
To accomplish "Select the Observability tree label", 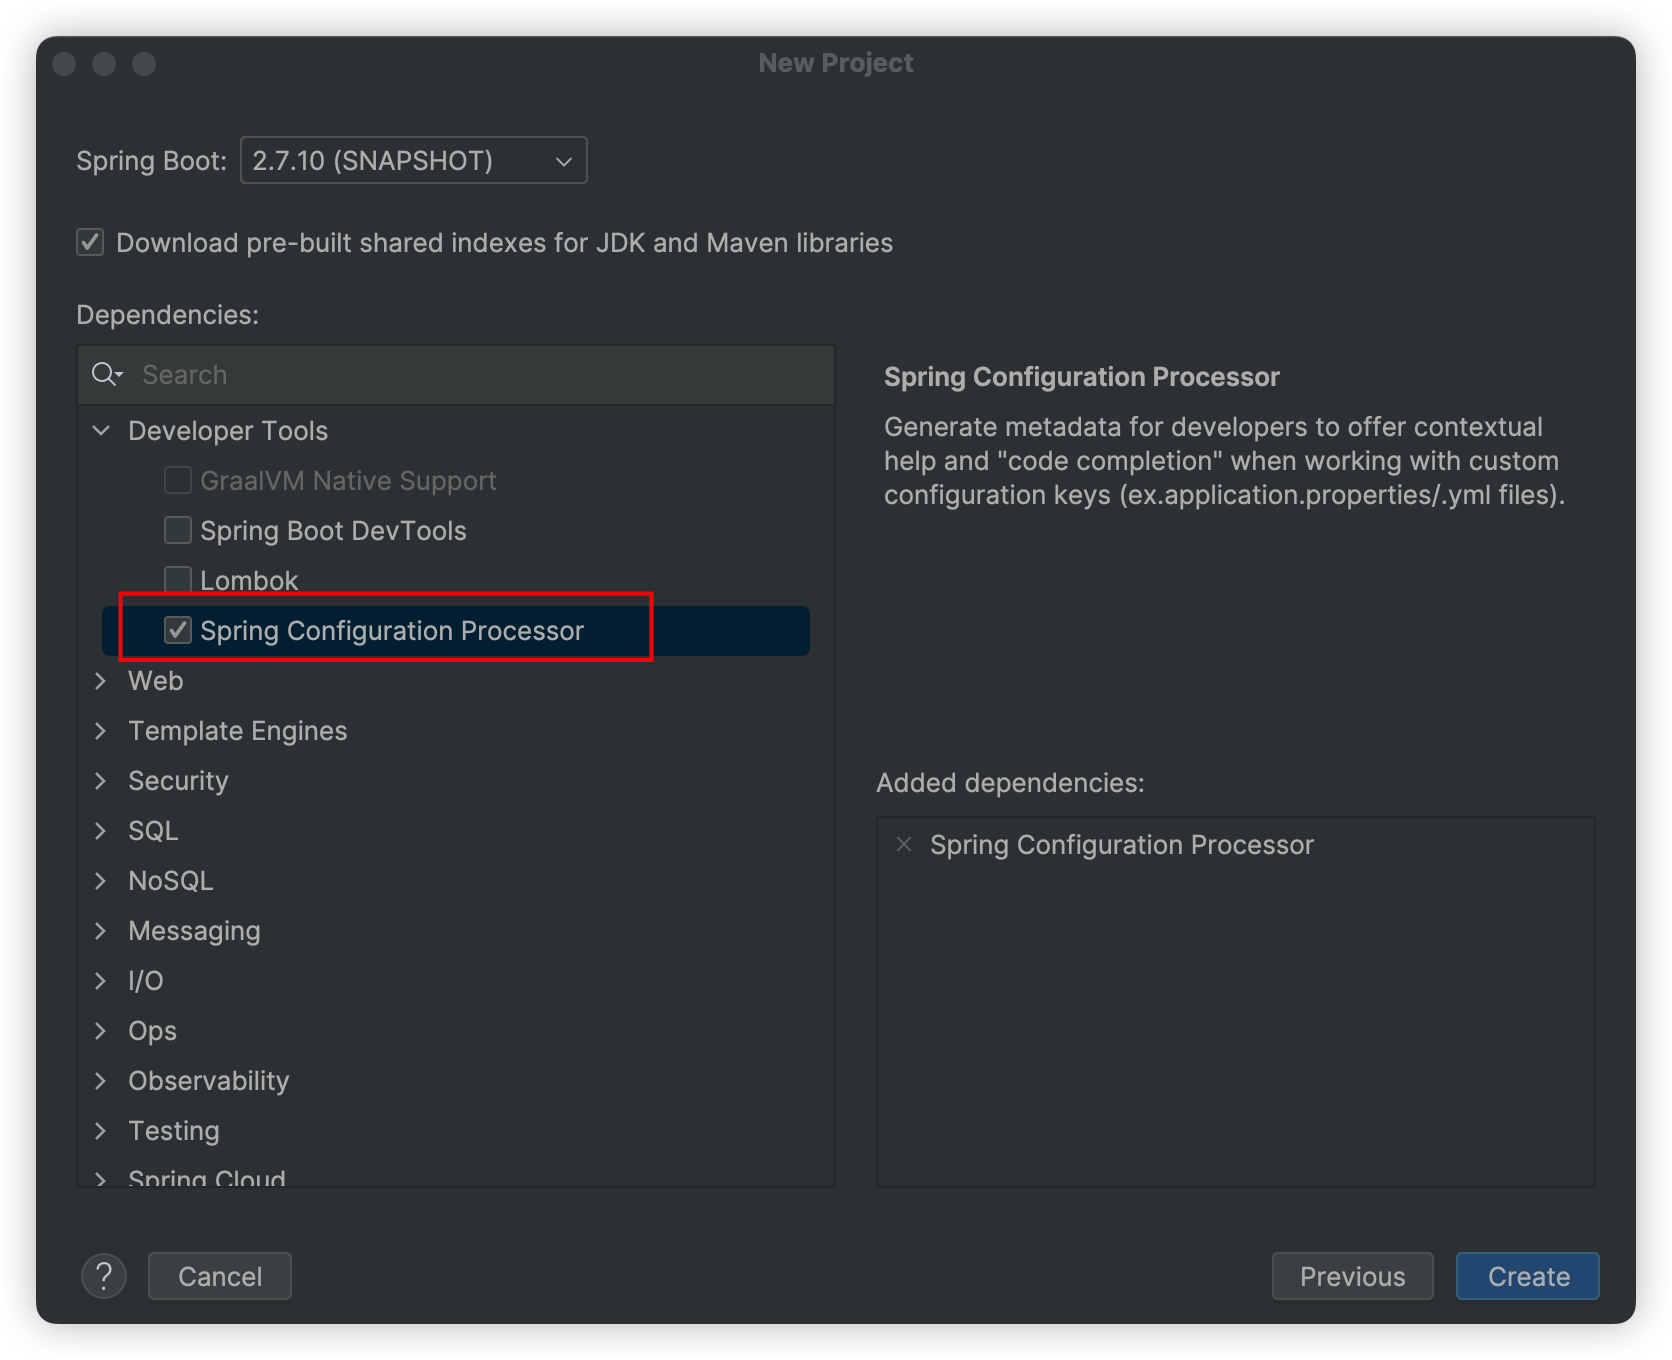I will [209, 1081].
